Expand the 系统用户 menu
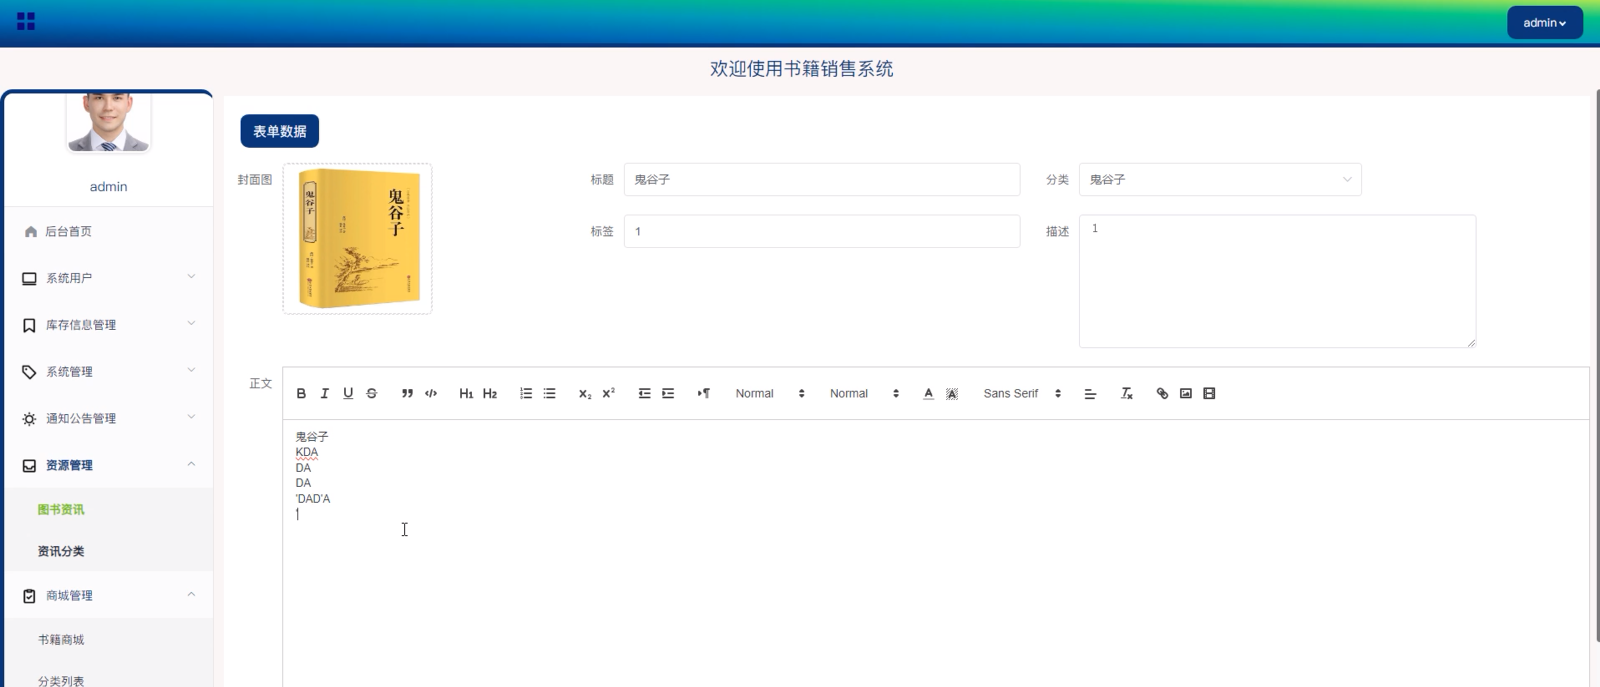This screenshot has width=1600, height=687. pyautogui.click(x=108, y=278)
